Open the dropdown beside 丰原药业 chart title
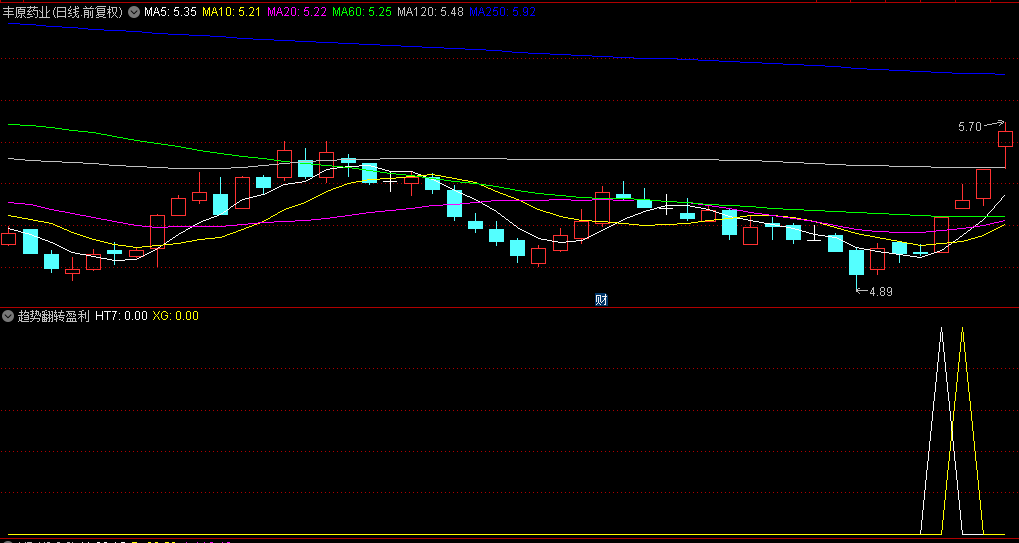The width and height of the screenshot is (1019, 543). pyautogui.click(x=134, y=12)
